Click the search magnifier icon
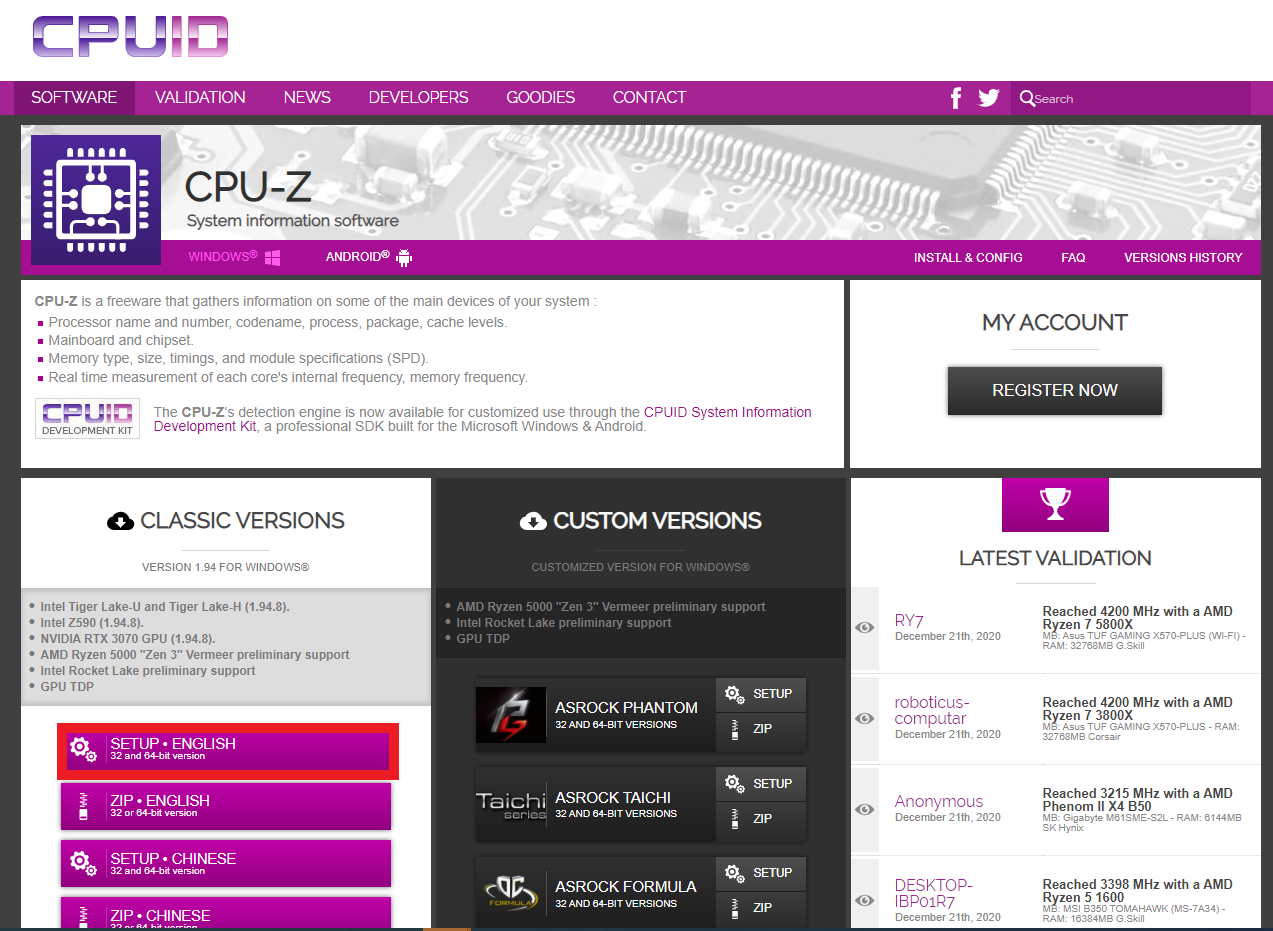 (1027, 98)
